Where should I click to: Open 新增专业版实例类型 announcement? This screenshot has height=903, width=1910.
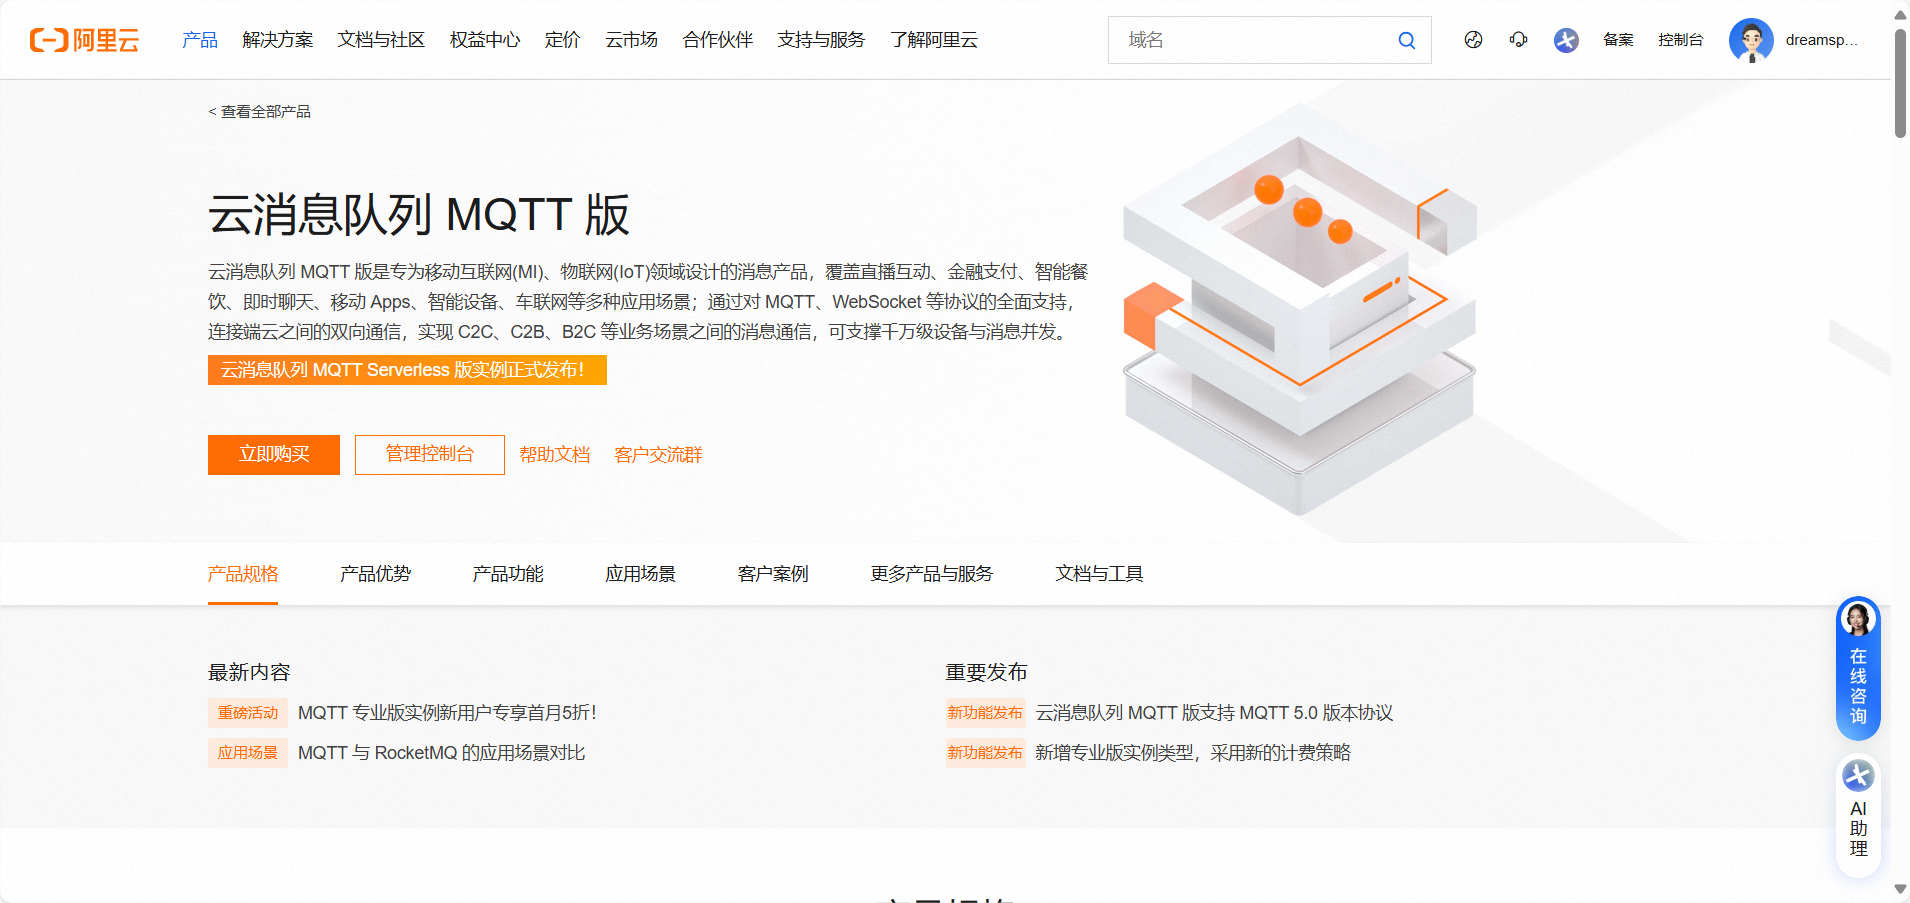point(1193,753)
